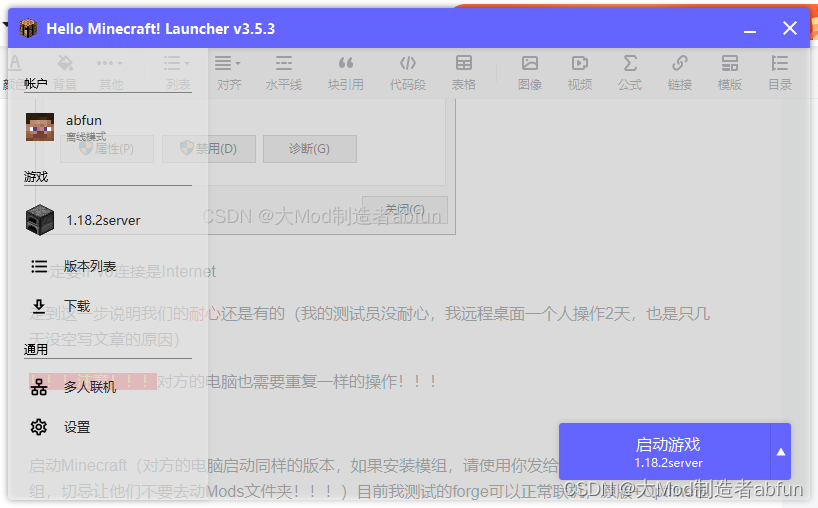Click the 诊断(G) button in background dialog
The image size is (818, 508).
[310, 149]
